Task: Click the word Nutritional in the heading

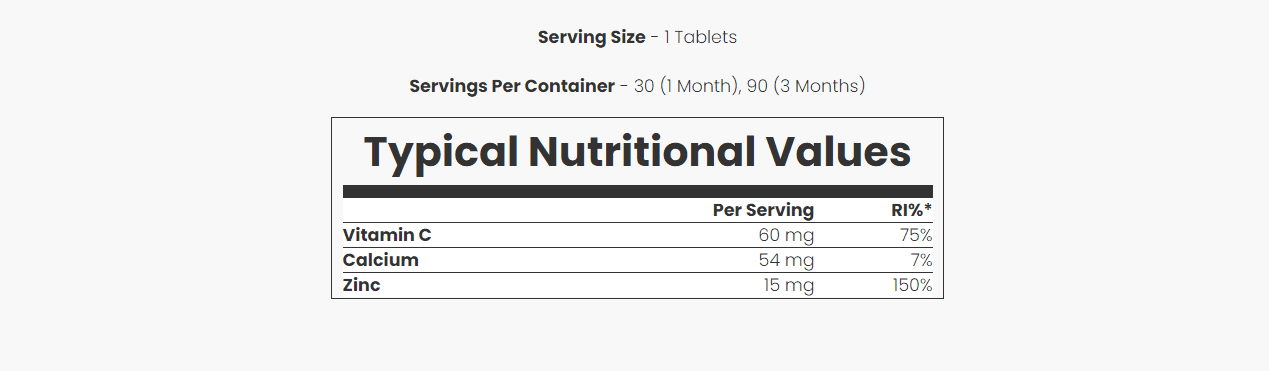Action: click(x=642, y=152)
